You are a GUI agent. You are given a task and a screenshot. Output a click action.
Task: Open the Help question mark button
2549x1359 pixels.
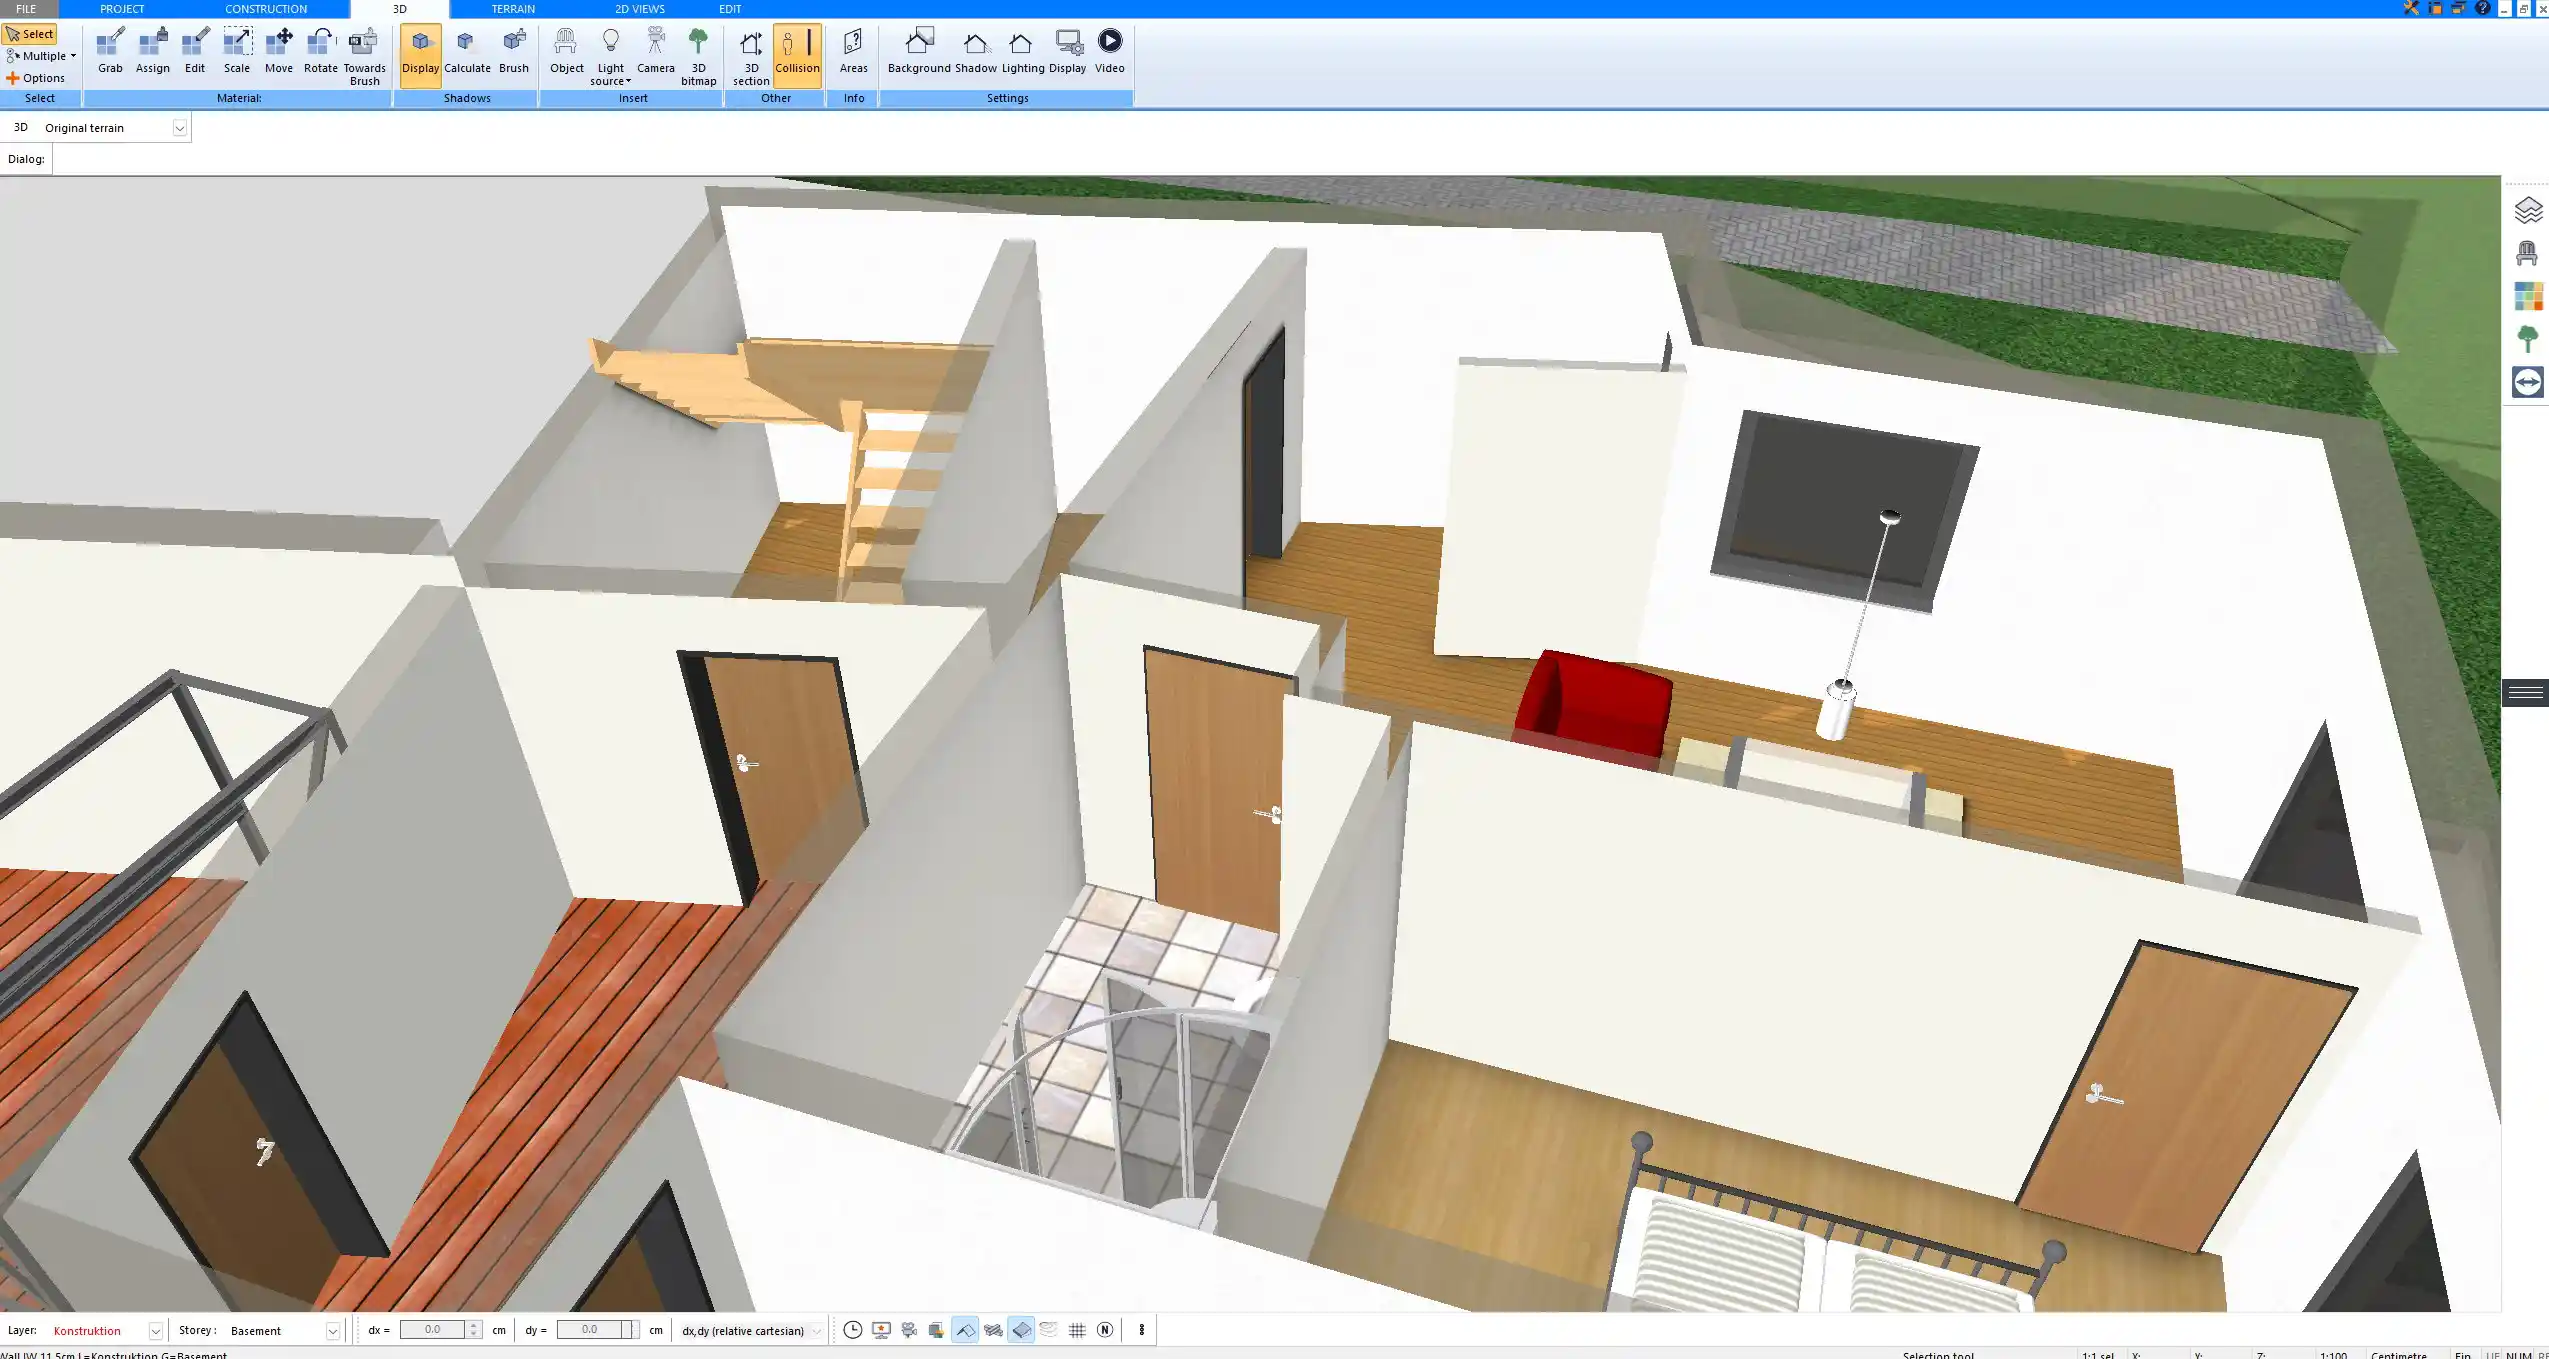(x=2483, y=9)
